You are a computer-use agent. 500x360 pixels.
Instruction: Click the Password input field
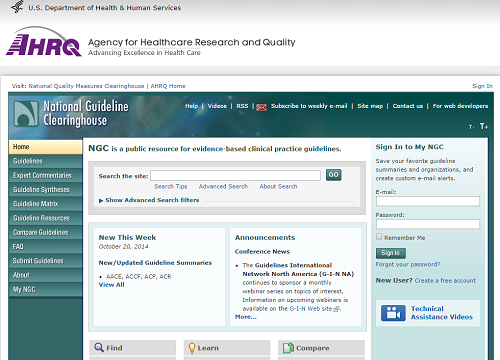pyautogui.click(x=428, y=224)
